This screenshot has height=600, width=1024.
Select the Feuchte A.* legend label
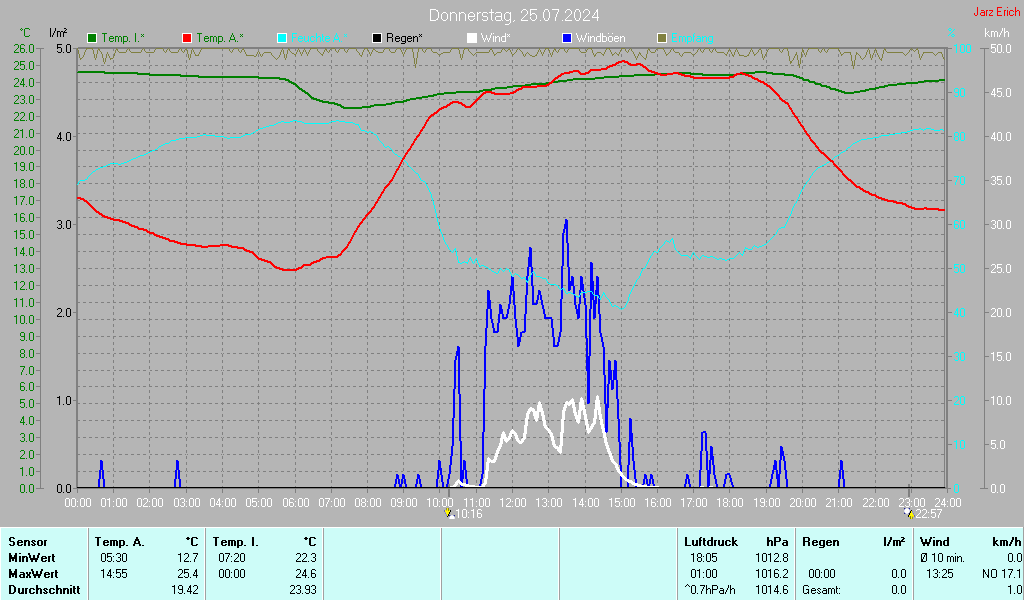click(x=319, y=39)
